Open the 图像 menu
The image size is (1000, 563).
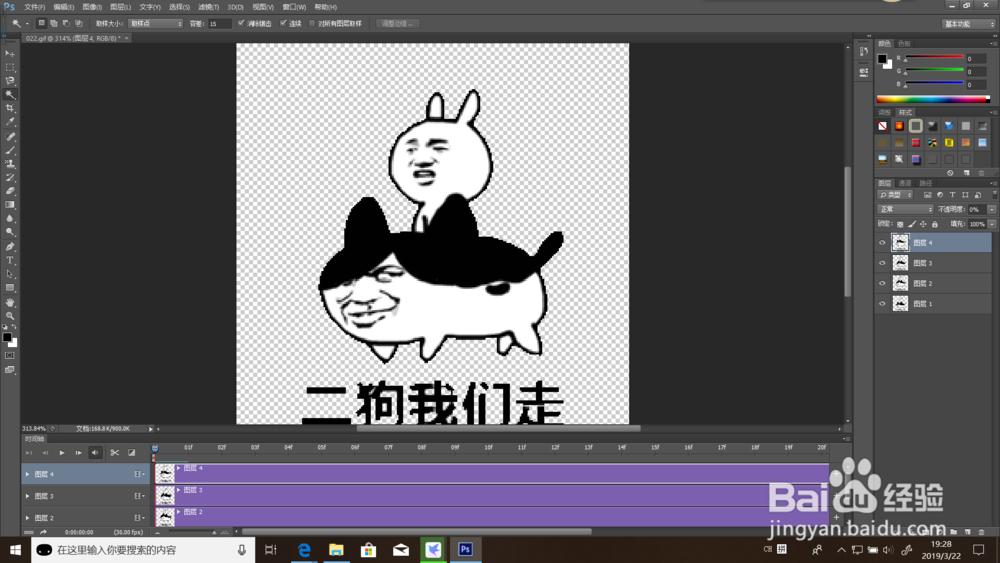[92, 7]
